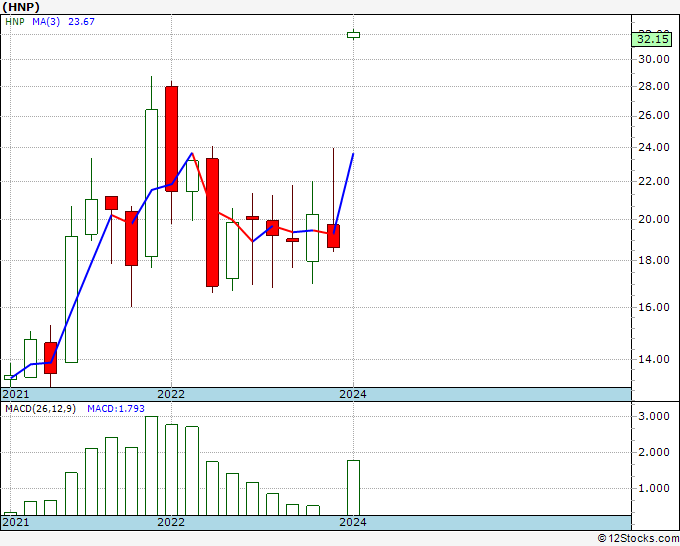Click the MA(3) indicator label
This screenshot has height=546, width=680.
pos(46,22)
